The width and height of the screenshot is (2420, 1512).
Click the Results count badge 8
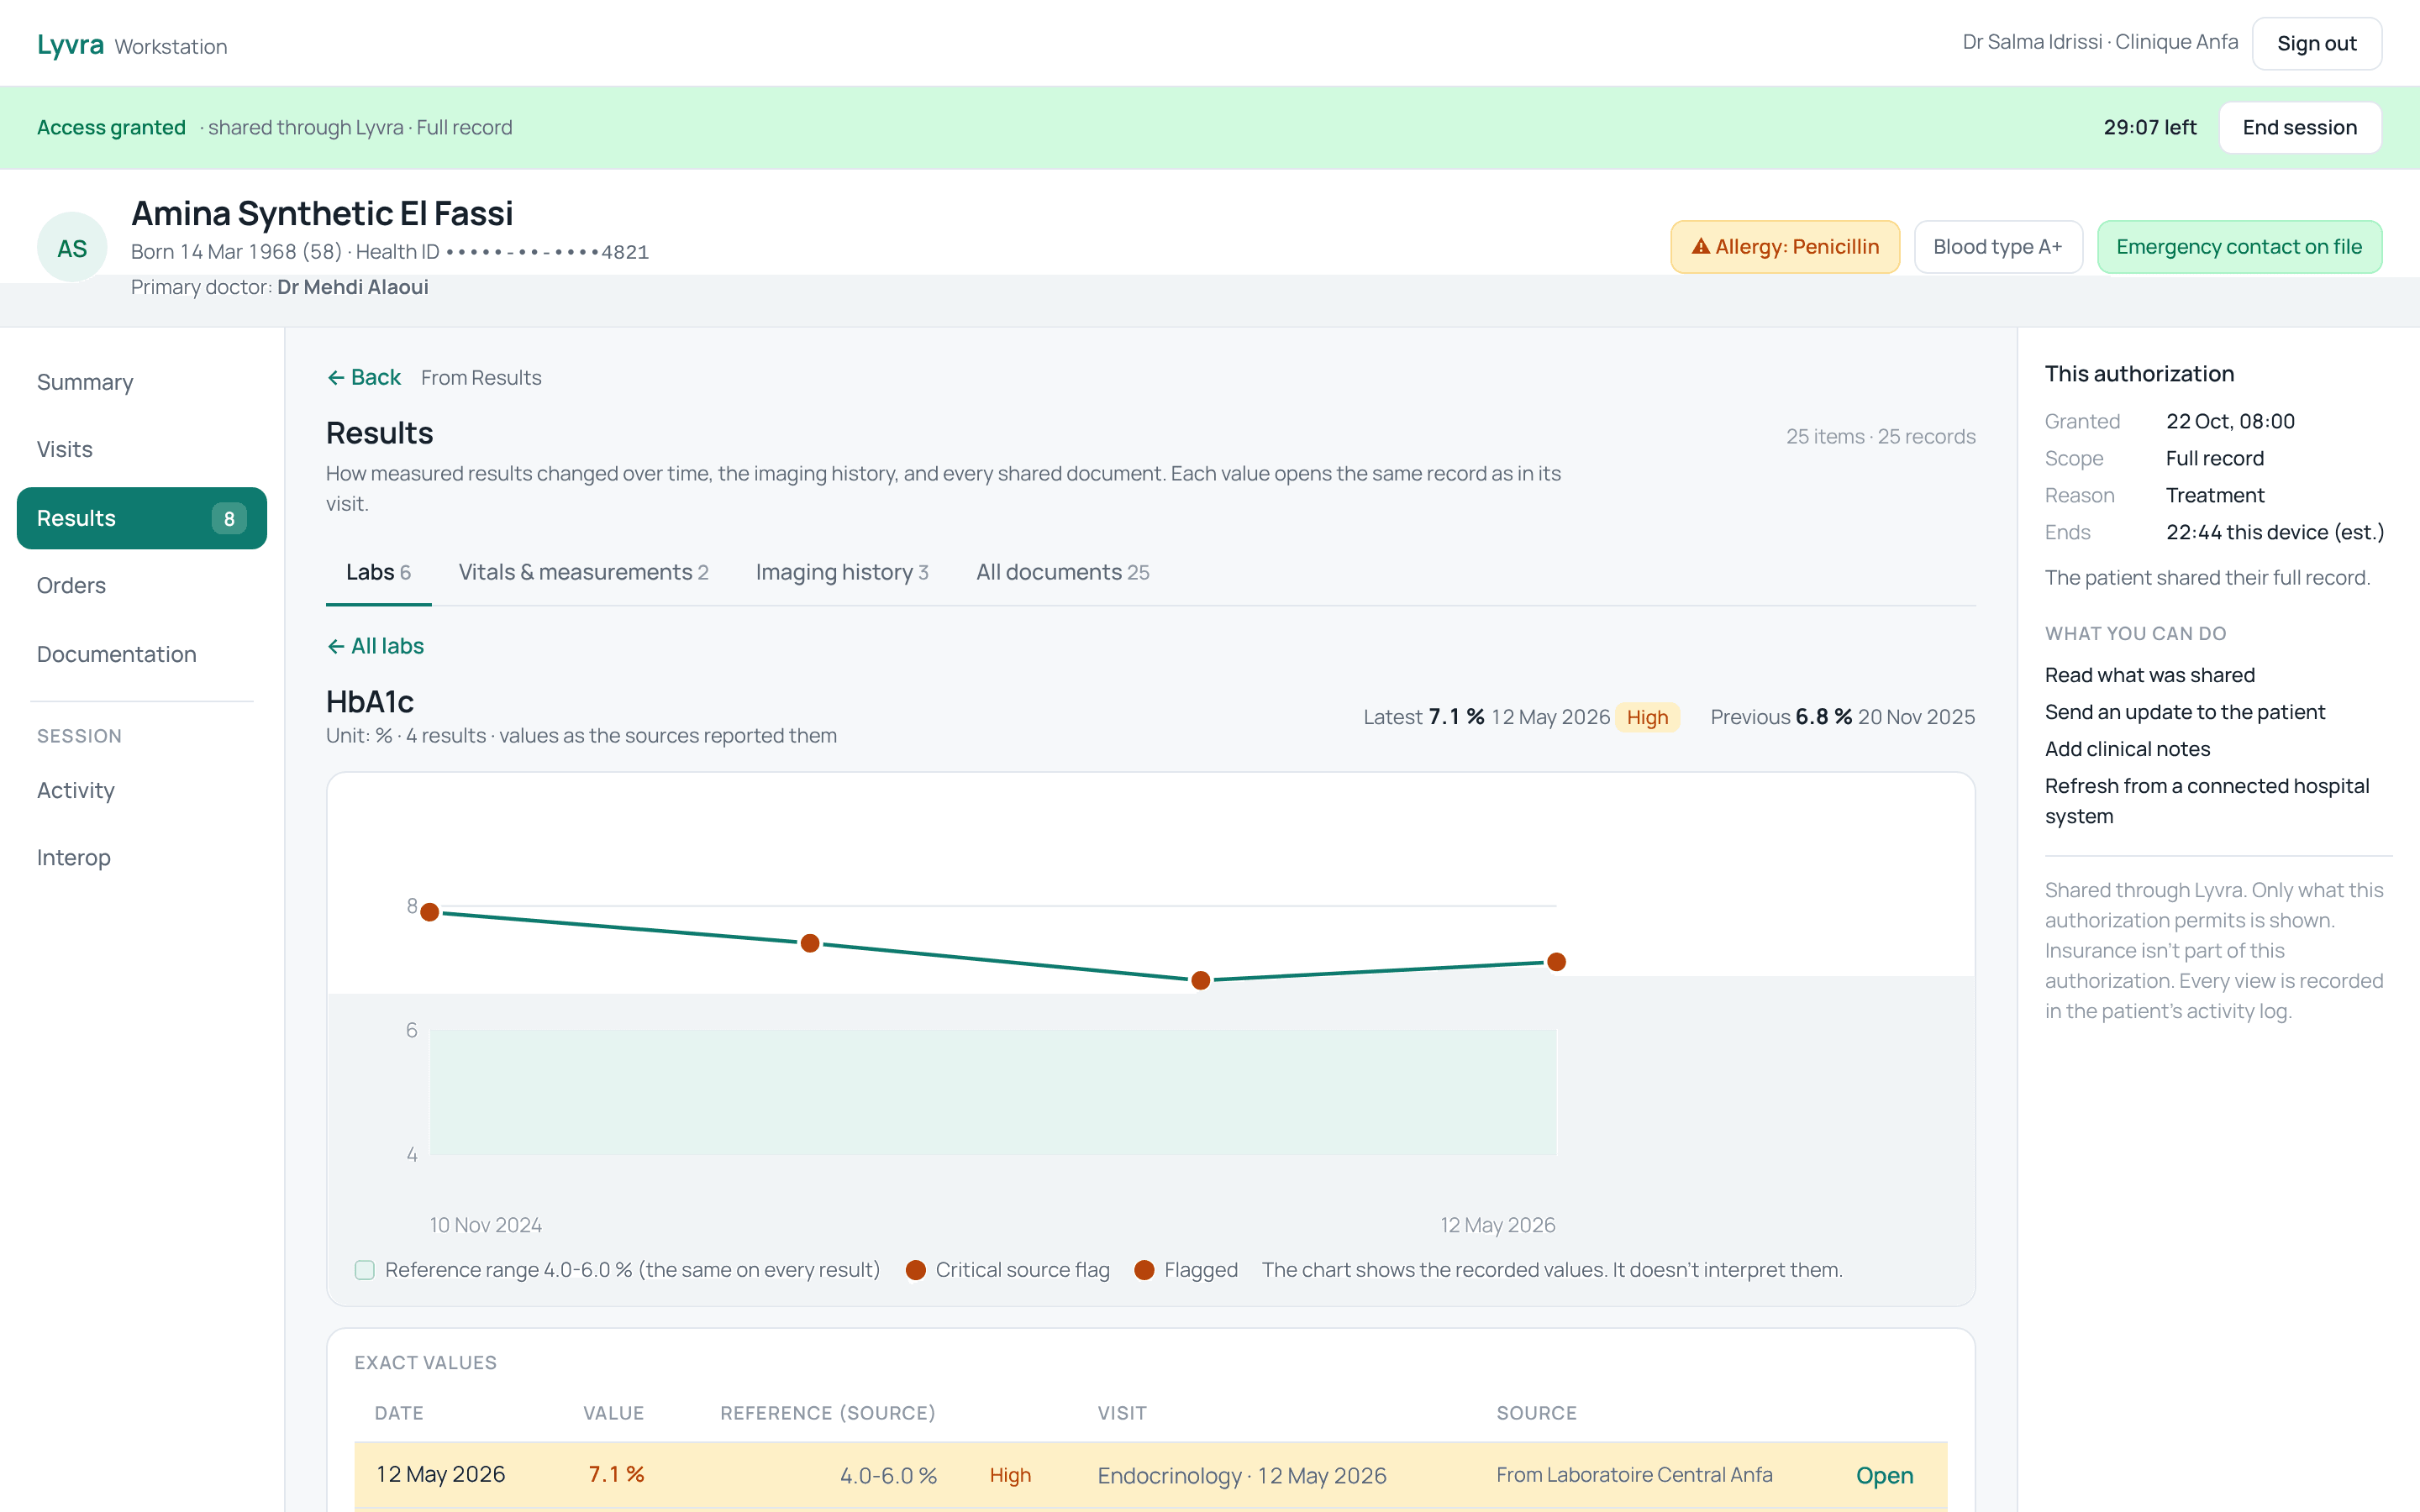pos(229,518)
